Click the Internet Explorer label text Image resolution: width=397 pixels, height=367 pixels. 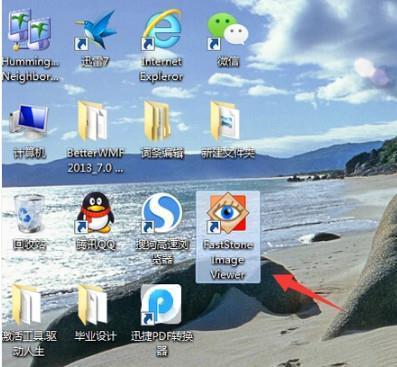[162, 69]
